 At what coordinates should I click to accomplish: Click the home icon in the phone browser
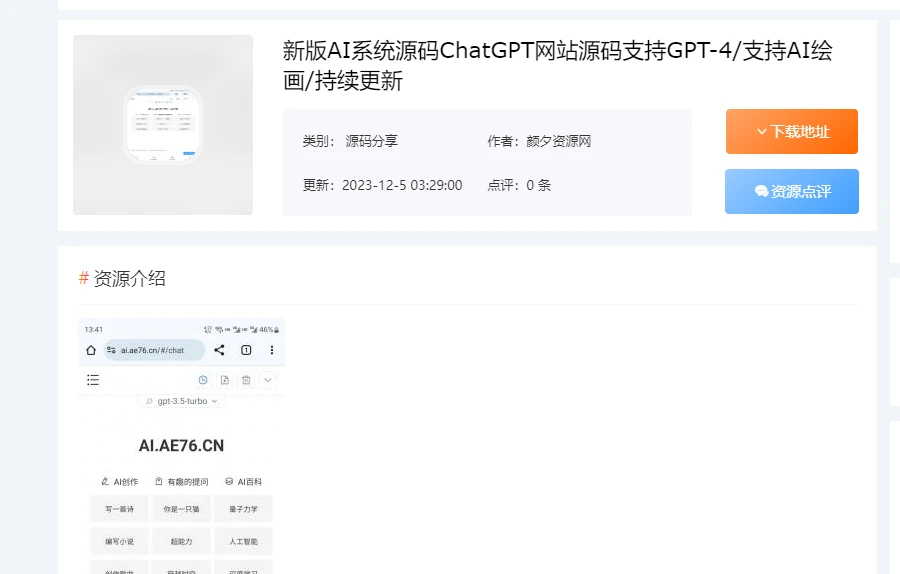(91, 350)
